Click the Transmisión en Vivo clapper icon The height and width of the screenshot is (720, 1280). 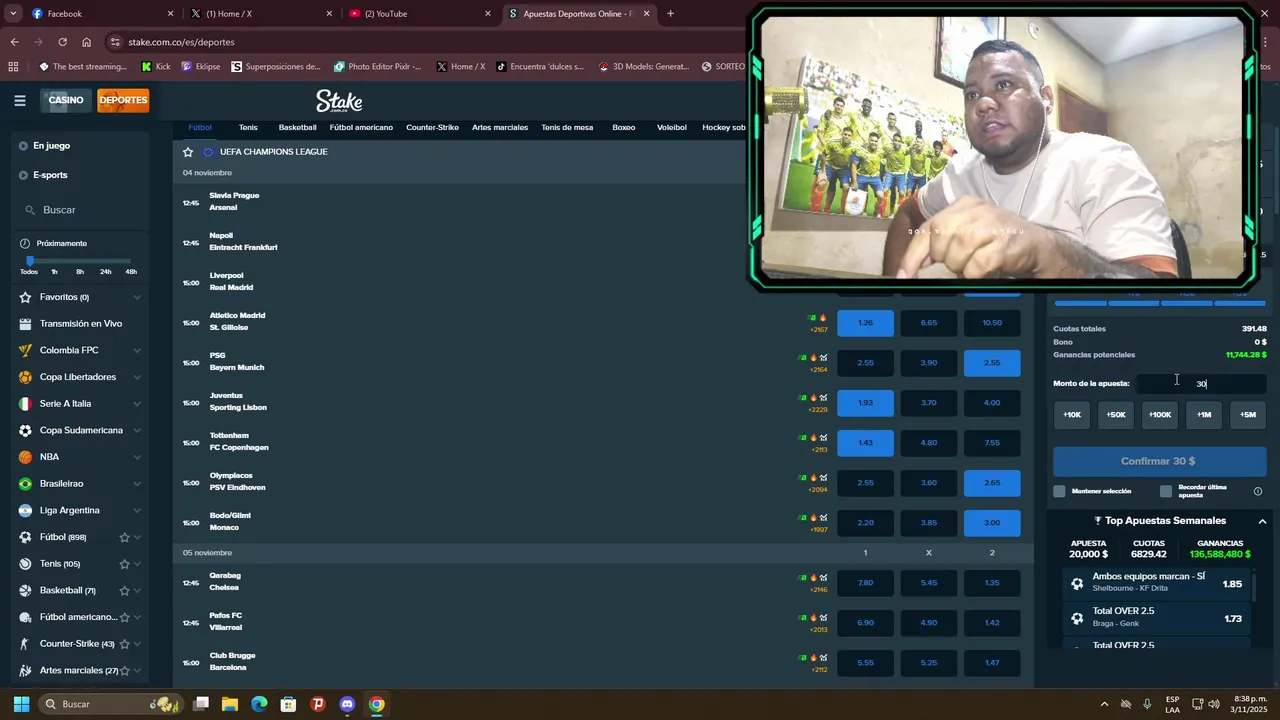point(25,324)
